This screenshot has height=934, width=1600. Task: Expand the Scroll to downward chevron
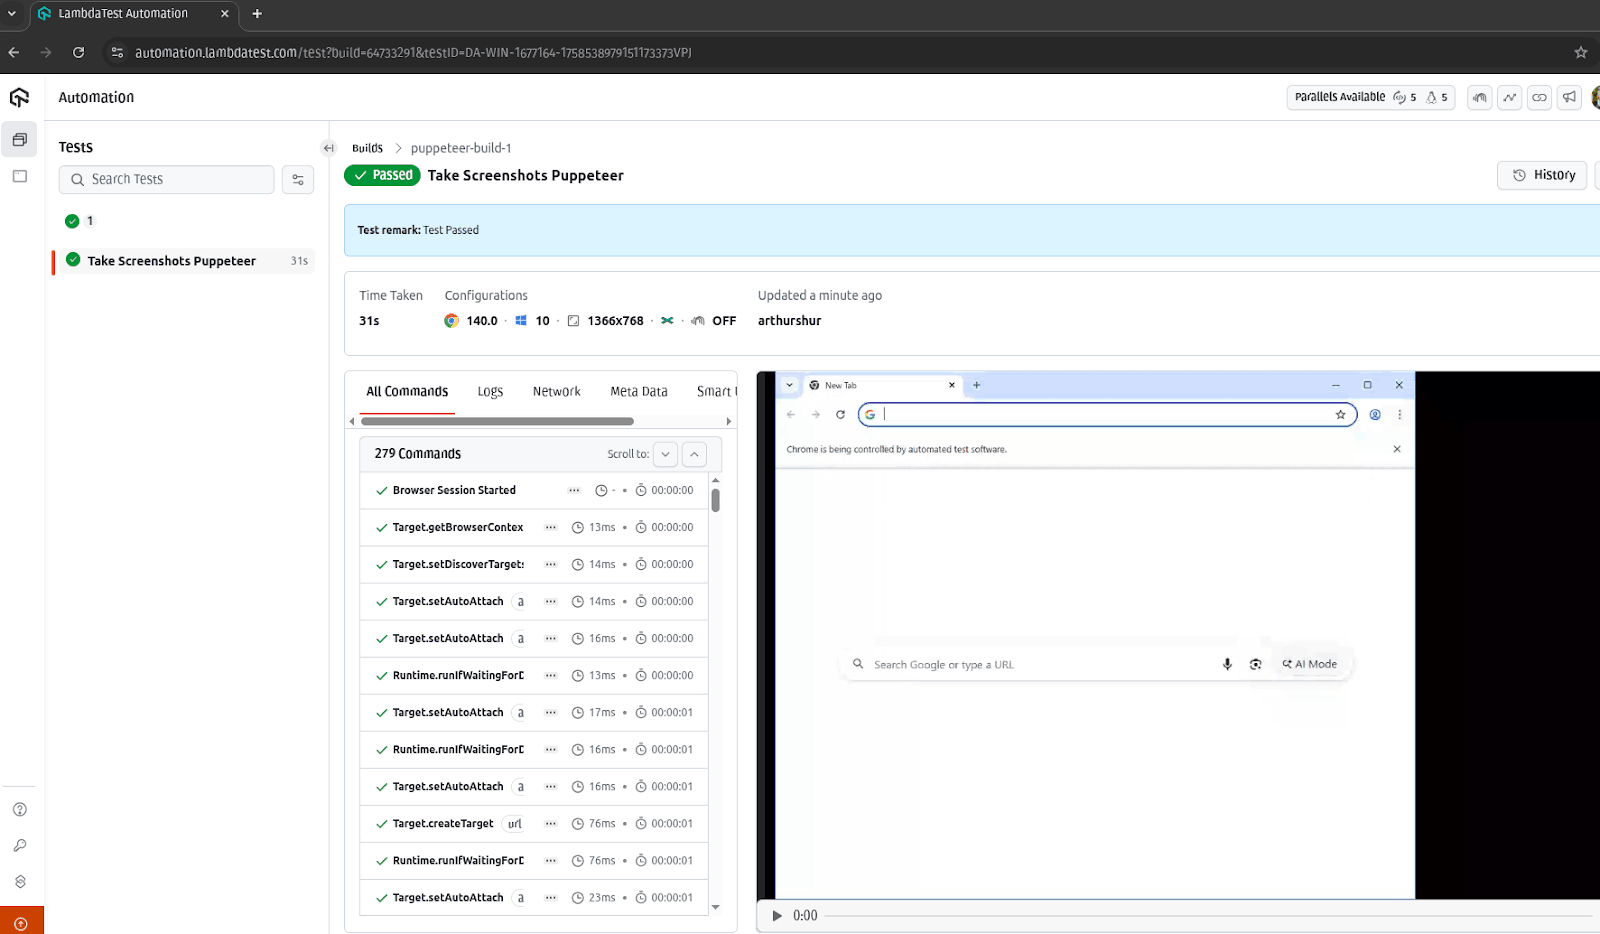point(664,454)
